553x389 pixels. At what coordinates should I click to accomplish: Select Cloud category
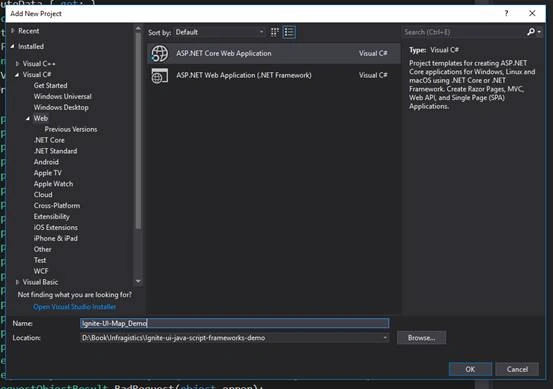[x=43, y=195]
